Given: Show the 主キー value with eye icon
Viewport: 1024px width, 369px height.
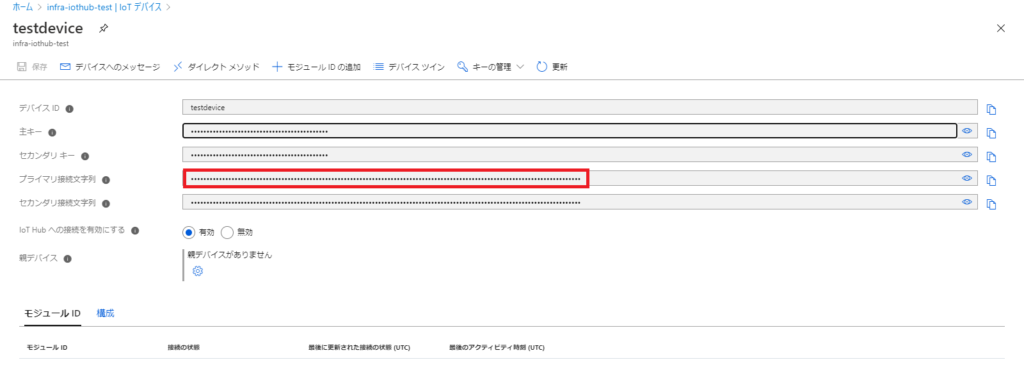Looking at the screenshot, I should [x=967, y=131].
